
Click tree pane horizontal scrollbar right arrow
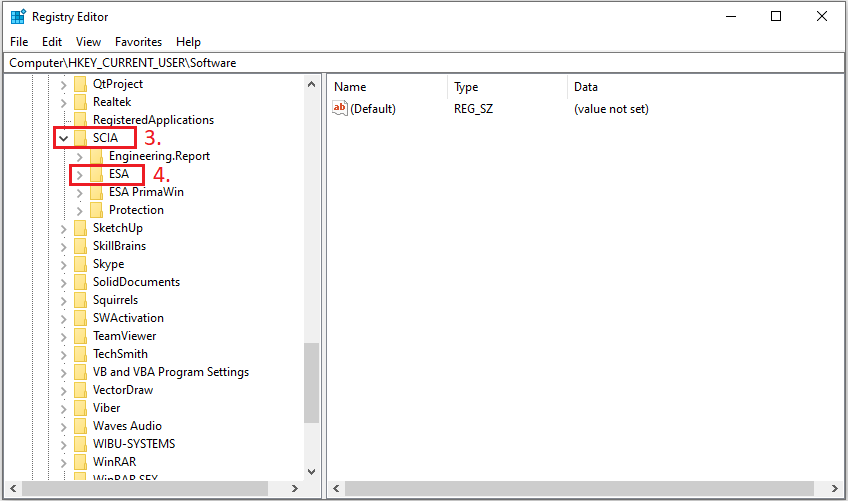pos(295,488)
